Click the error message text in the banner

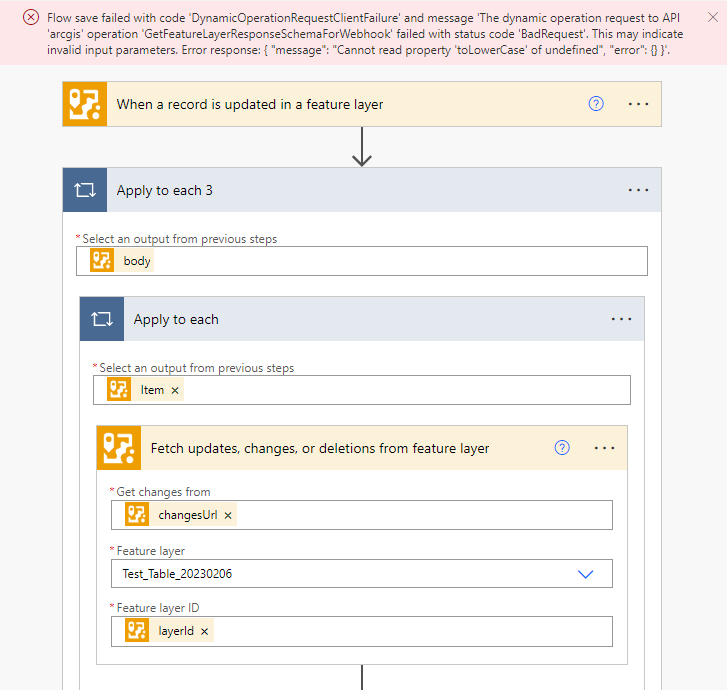365,34
